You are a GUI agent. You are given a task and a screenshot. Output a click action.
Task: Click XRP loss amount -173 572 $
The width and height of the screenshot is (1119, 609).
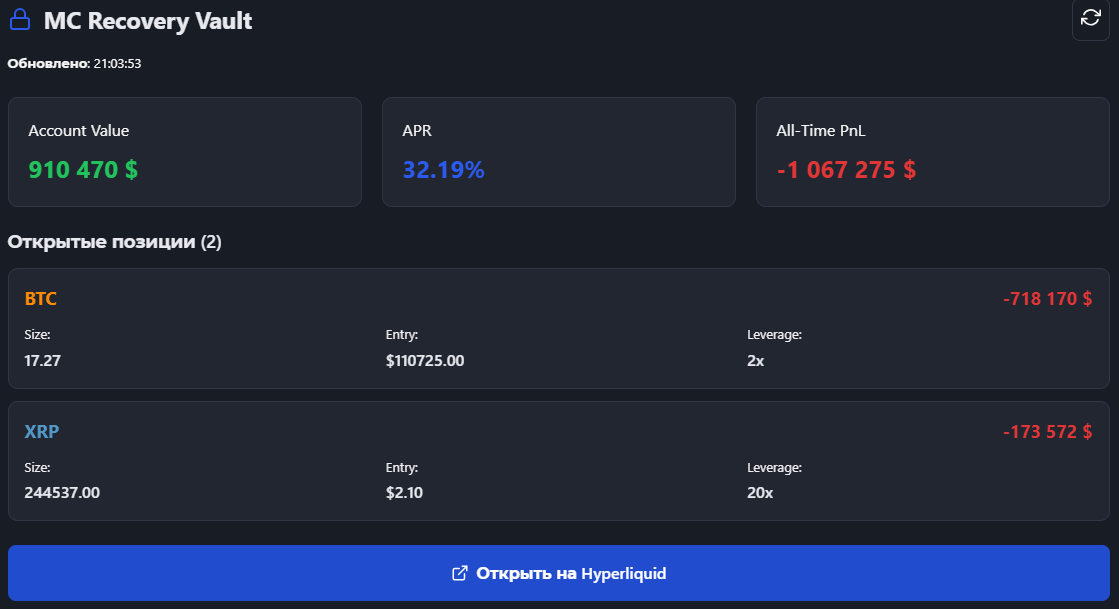[x=1047, y=432]
